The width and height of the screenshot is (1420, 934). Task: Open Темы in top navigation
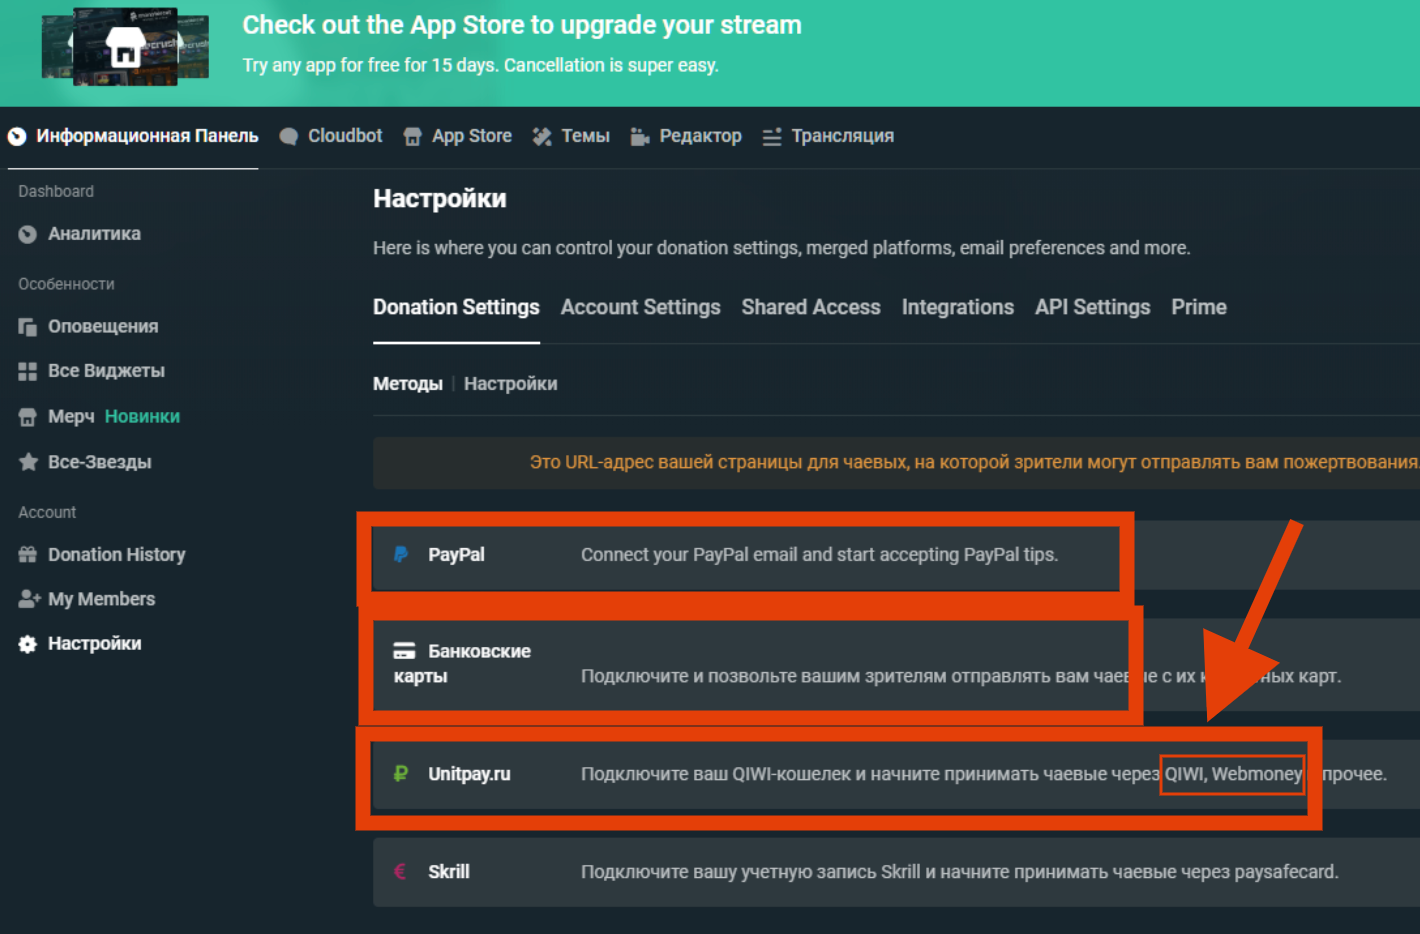pos(585,136)
